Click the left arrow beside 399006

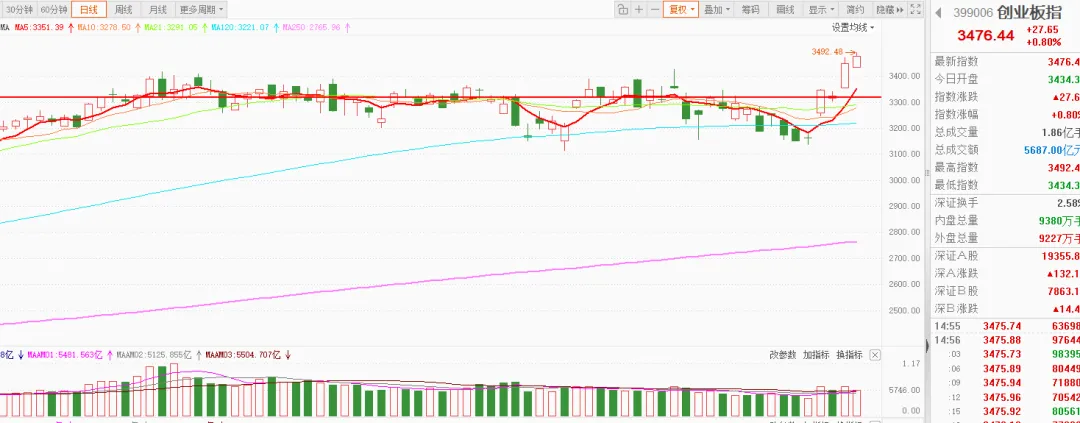[x=937, y=12]
